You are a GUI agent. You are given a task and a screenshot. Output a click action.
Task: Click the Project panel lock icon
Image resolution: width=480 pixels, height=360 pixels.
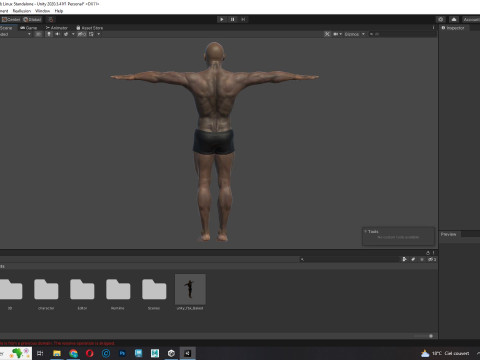pos(428,253)
